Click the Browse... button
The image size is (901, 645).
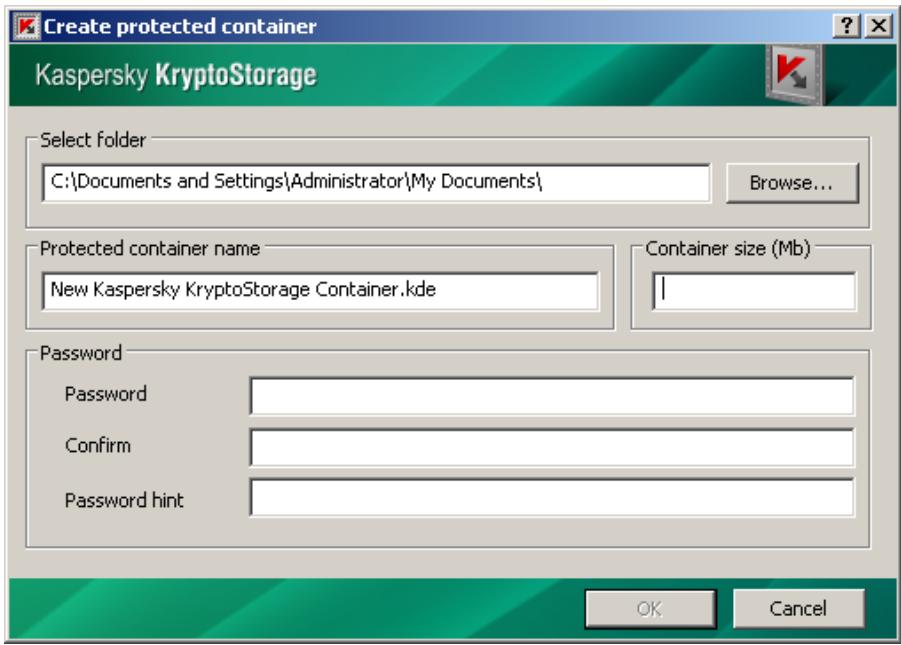point(792,183)
